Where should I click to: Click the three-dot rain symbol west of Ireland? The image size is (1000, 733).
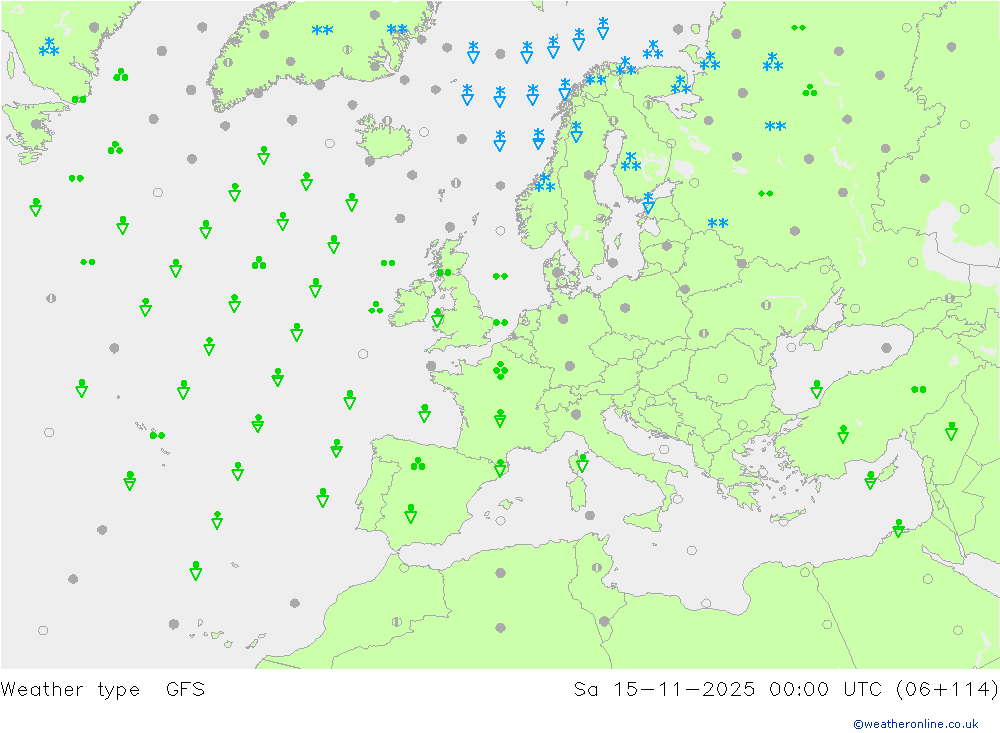tap(376, 308)
